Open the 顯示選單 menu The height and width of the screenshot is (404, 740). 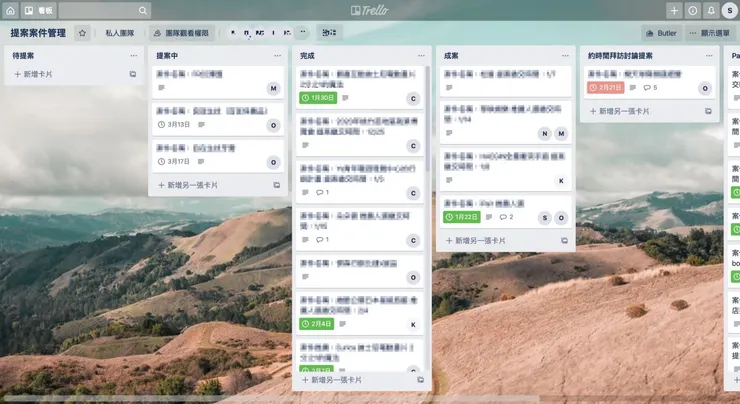click(709, 33)
